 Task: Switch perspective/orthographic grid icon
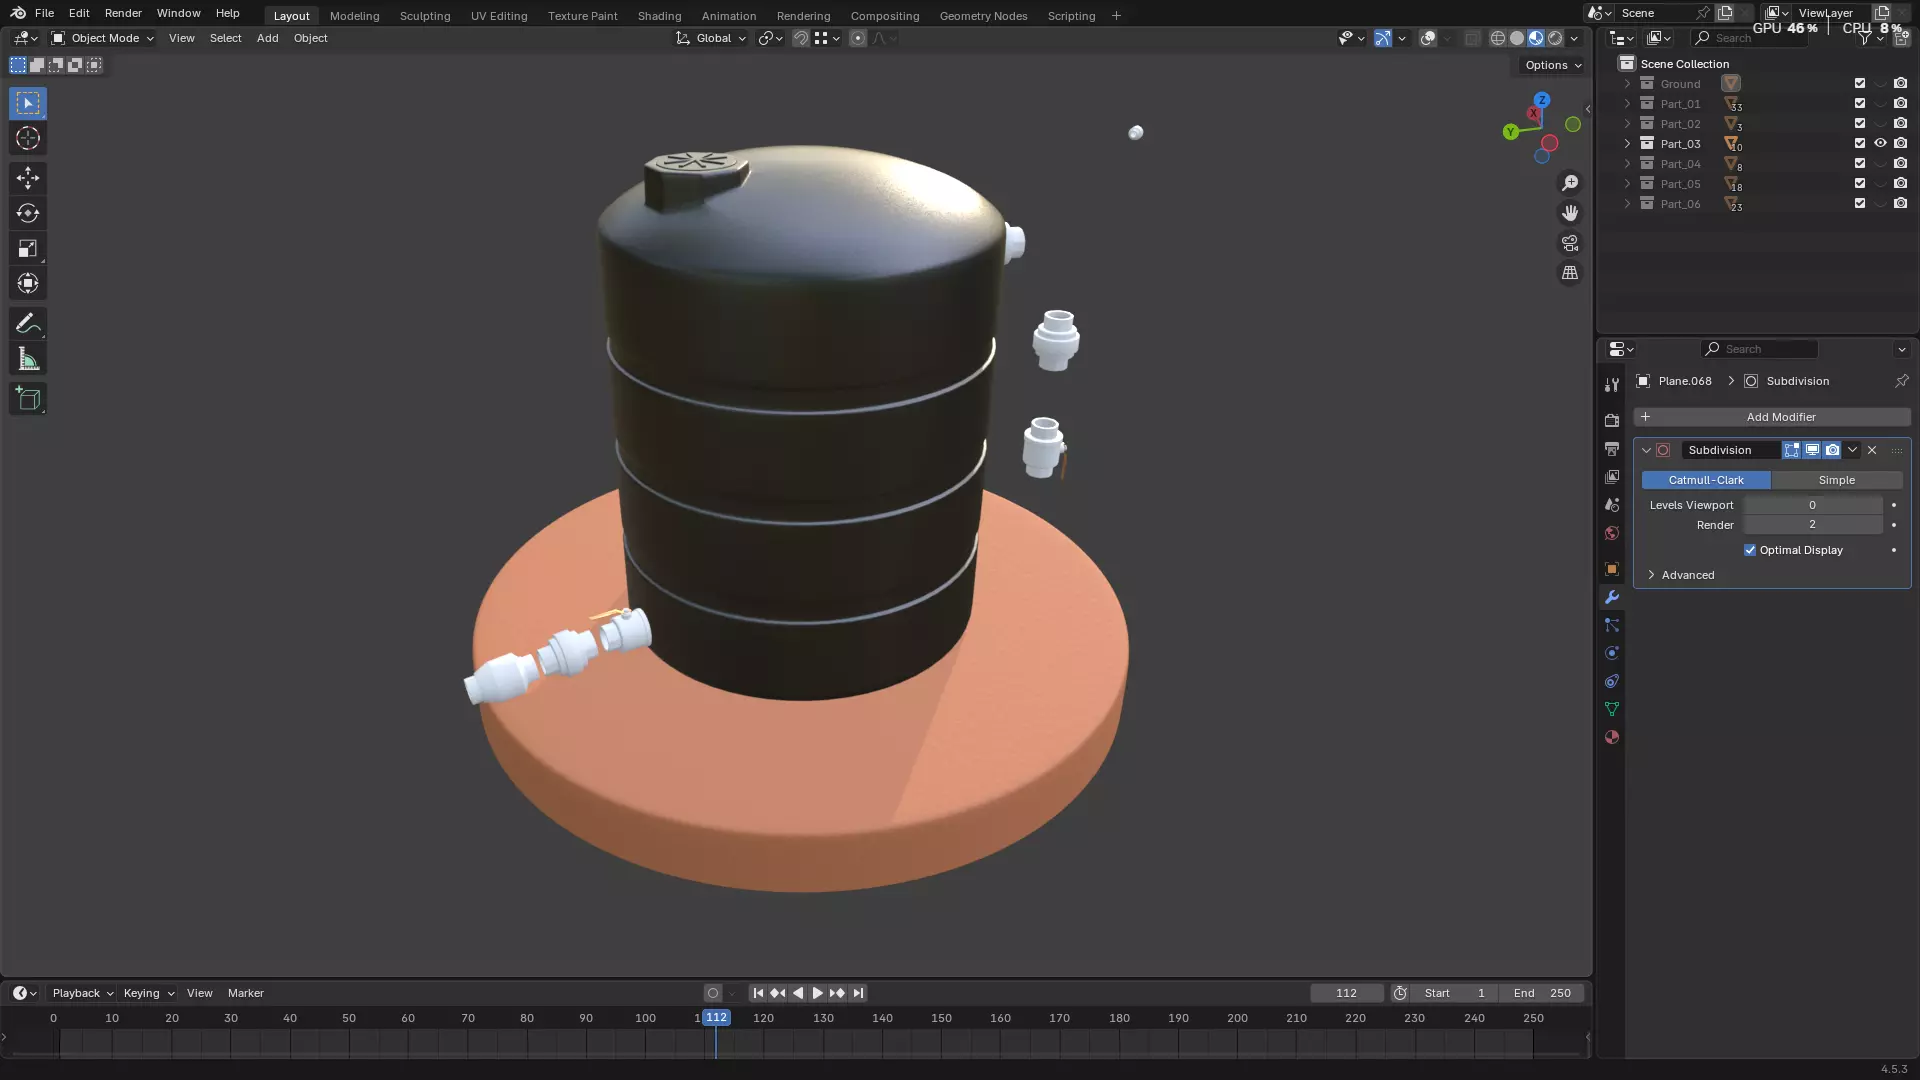[x=1570, y=273]
